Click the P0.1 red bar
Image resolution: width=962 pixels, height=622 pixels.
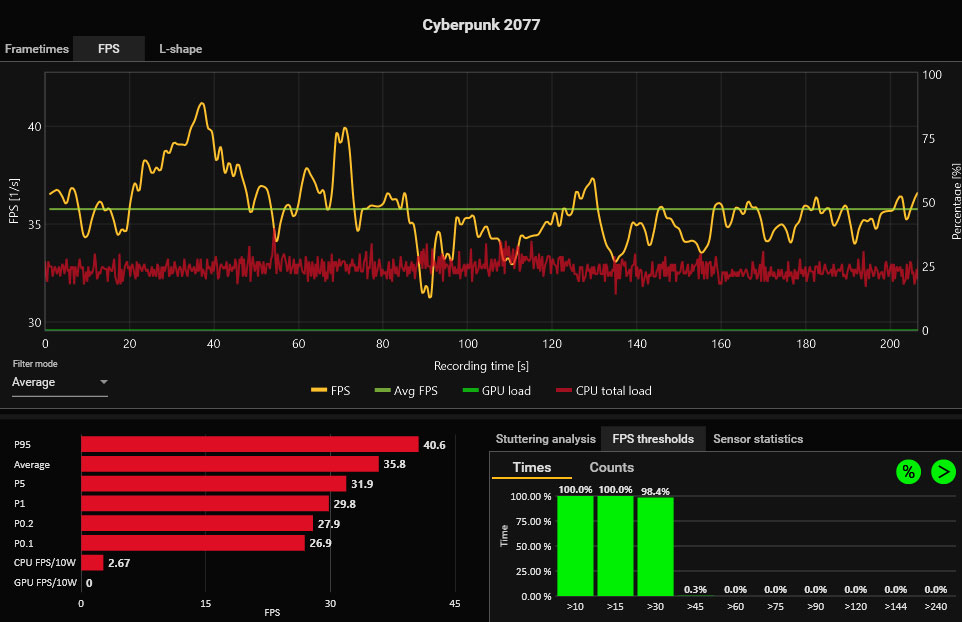point(192,543)
